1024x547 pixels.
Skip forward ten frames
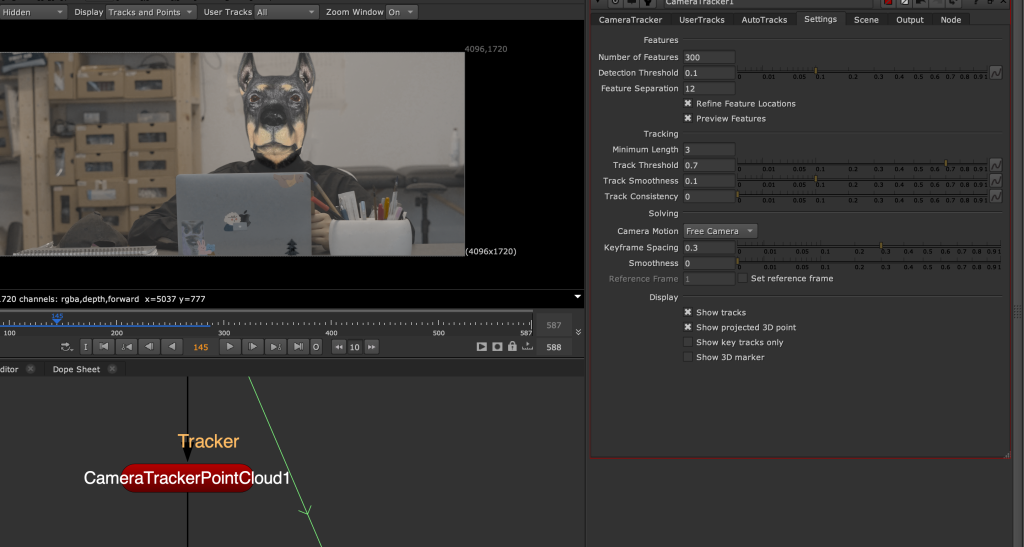tap(372, 347)
